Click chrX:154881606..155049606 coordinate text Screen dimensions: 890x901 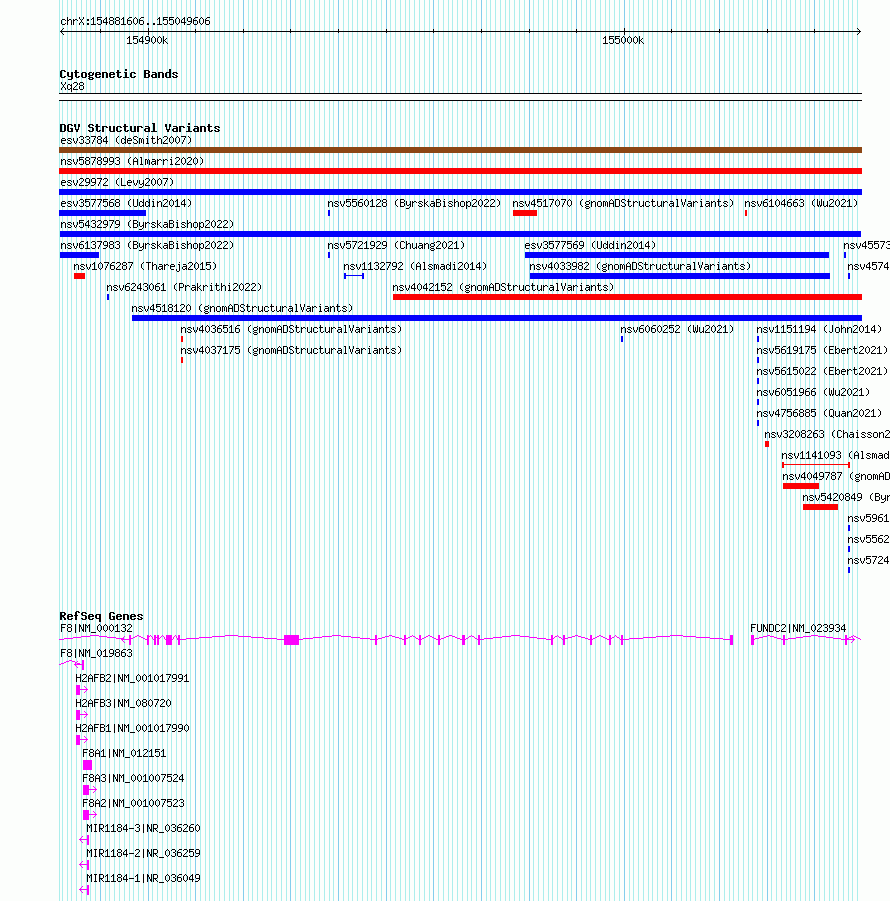[135, 21]
